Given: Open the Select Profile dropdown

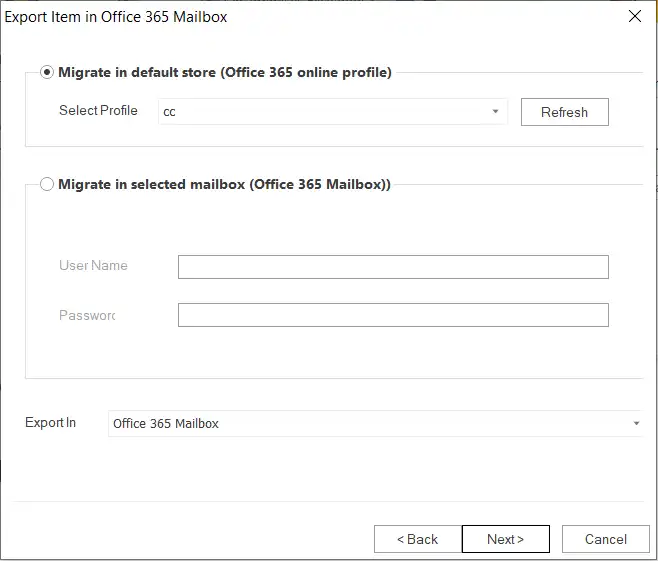Looking at the screenshot, I should pos(333,112).
